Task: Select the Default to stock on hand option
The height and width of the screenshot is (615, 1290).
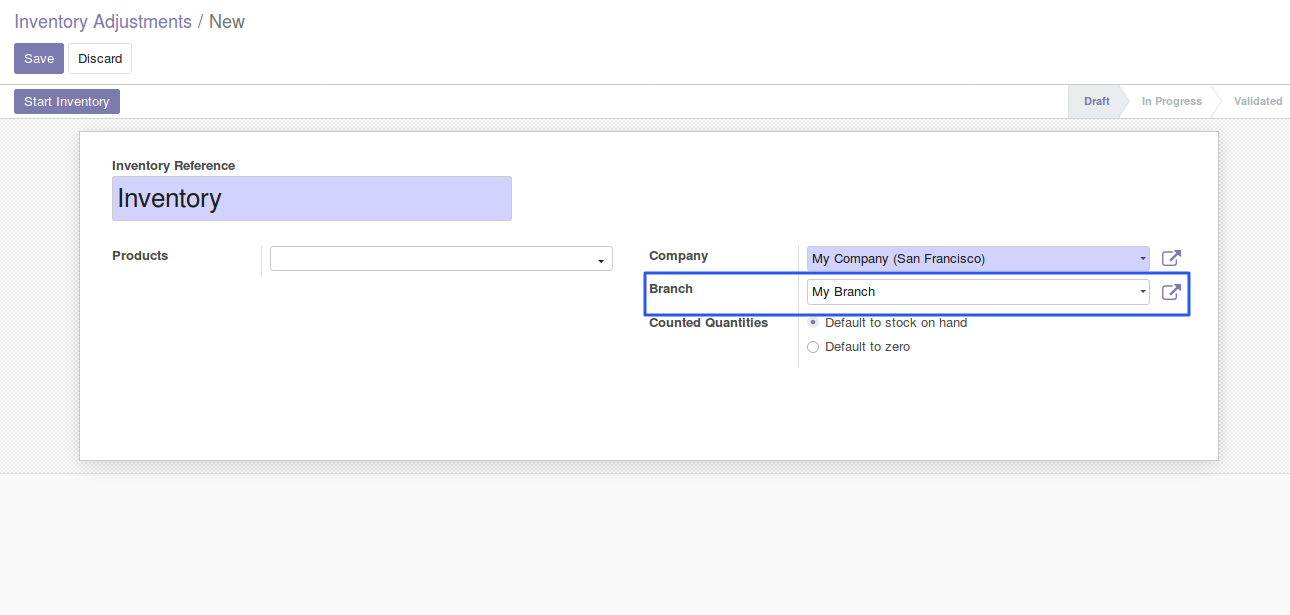Action: tap(813, 323)
